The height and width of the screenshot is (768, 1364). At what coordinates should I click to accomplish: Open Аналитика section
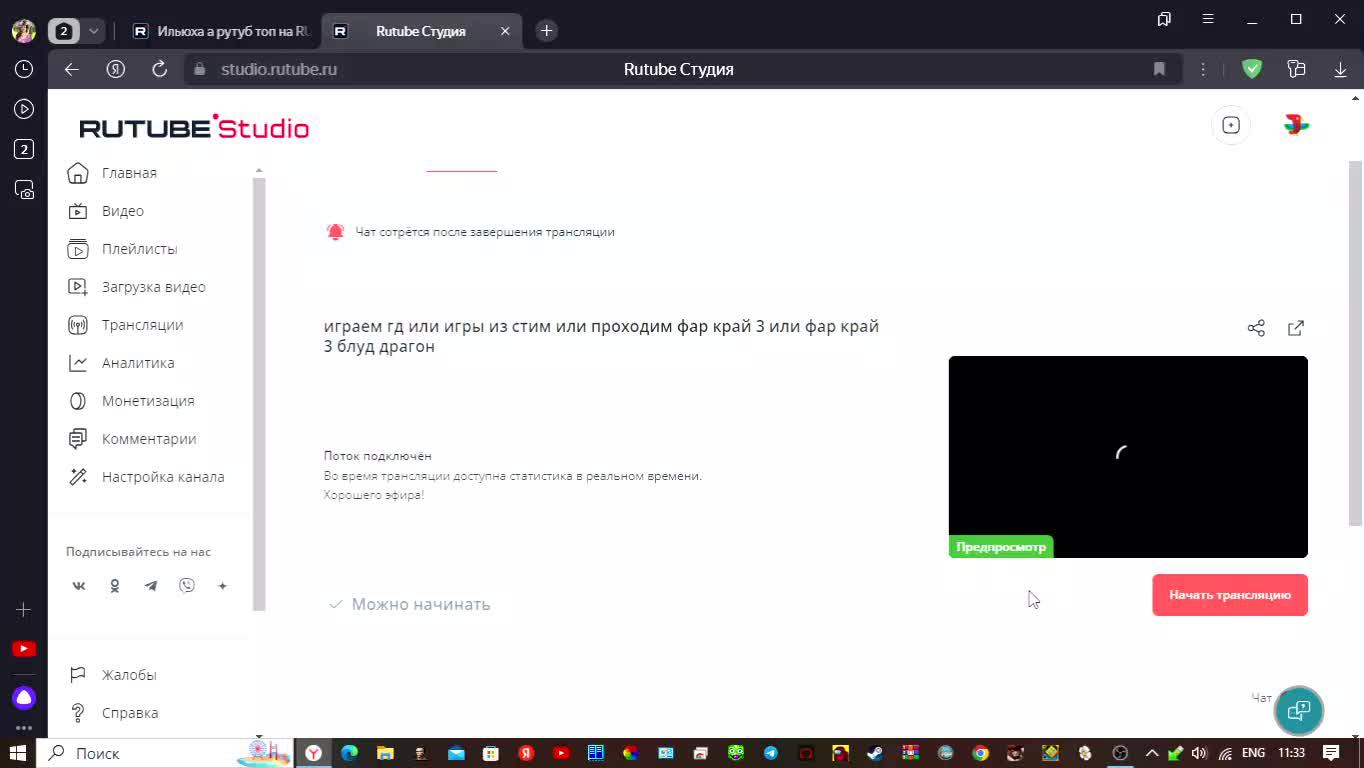[x=121, y=363]
